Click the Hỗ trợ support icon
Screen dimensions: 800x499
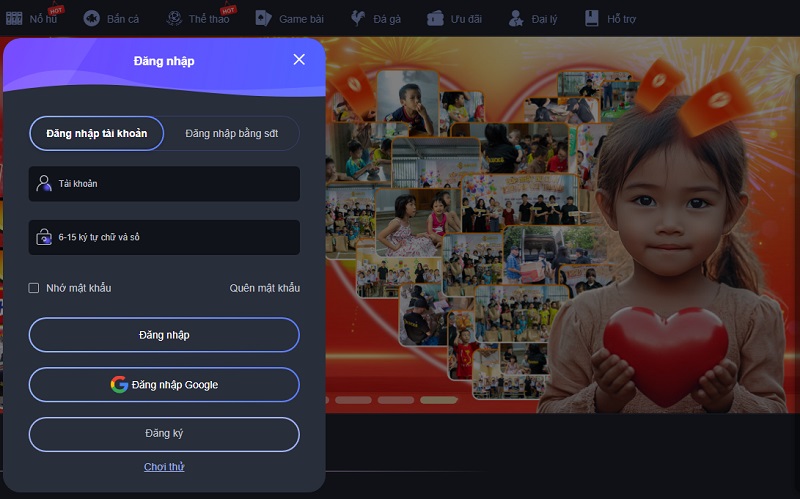click(x=592, y=18)
